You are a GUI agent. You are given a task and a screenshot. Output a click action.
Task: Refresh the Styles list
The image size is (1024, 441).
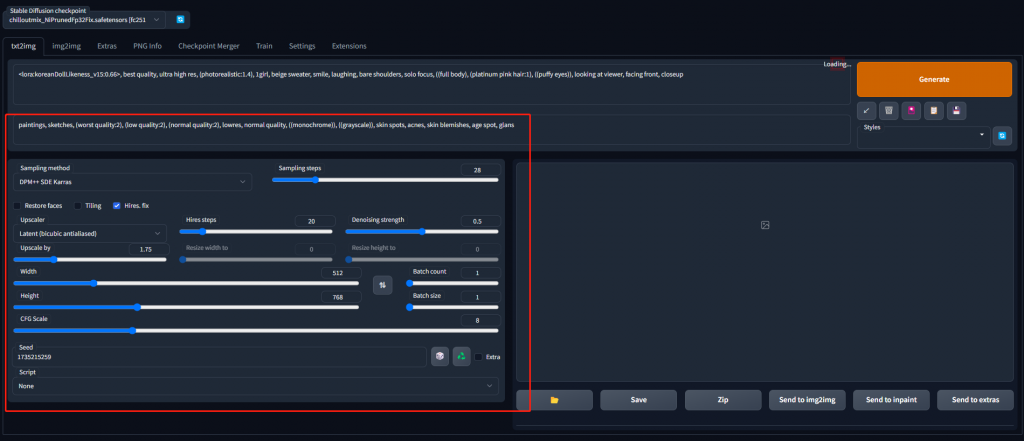pyautogui.click(x=1002, y=136)
